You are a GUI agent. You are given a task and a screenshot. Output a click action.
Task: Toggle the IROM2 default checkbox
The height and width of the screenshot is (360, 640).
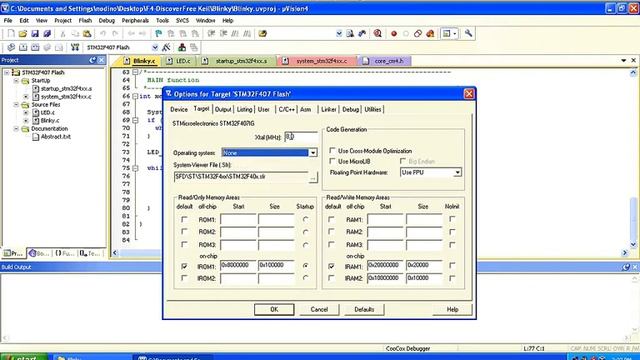tap(184, 278)
